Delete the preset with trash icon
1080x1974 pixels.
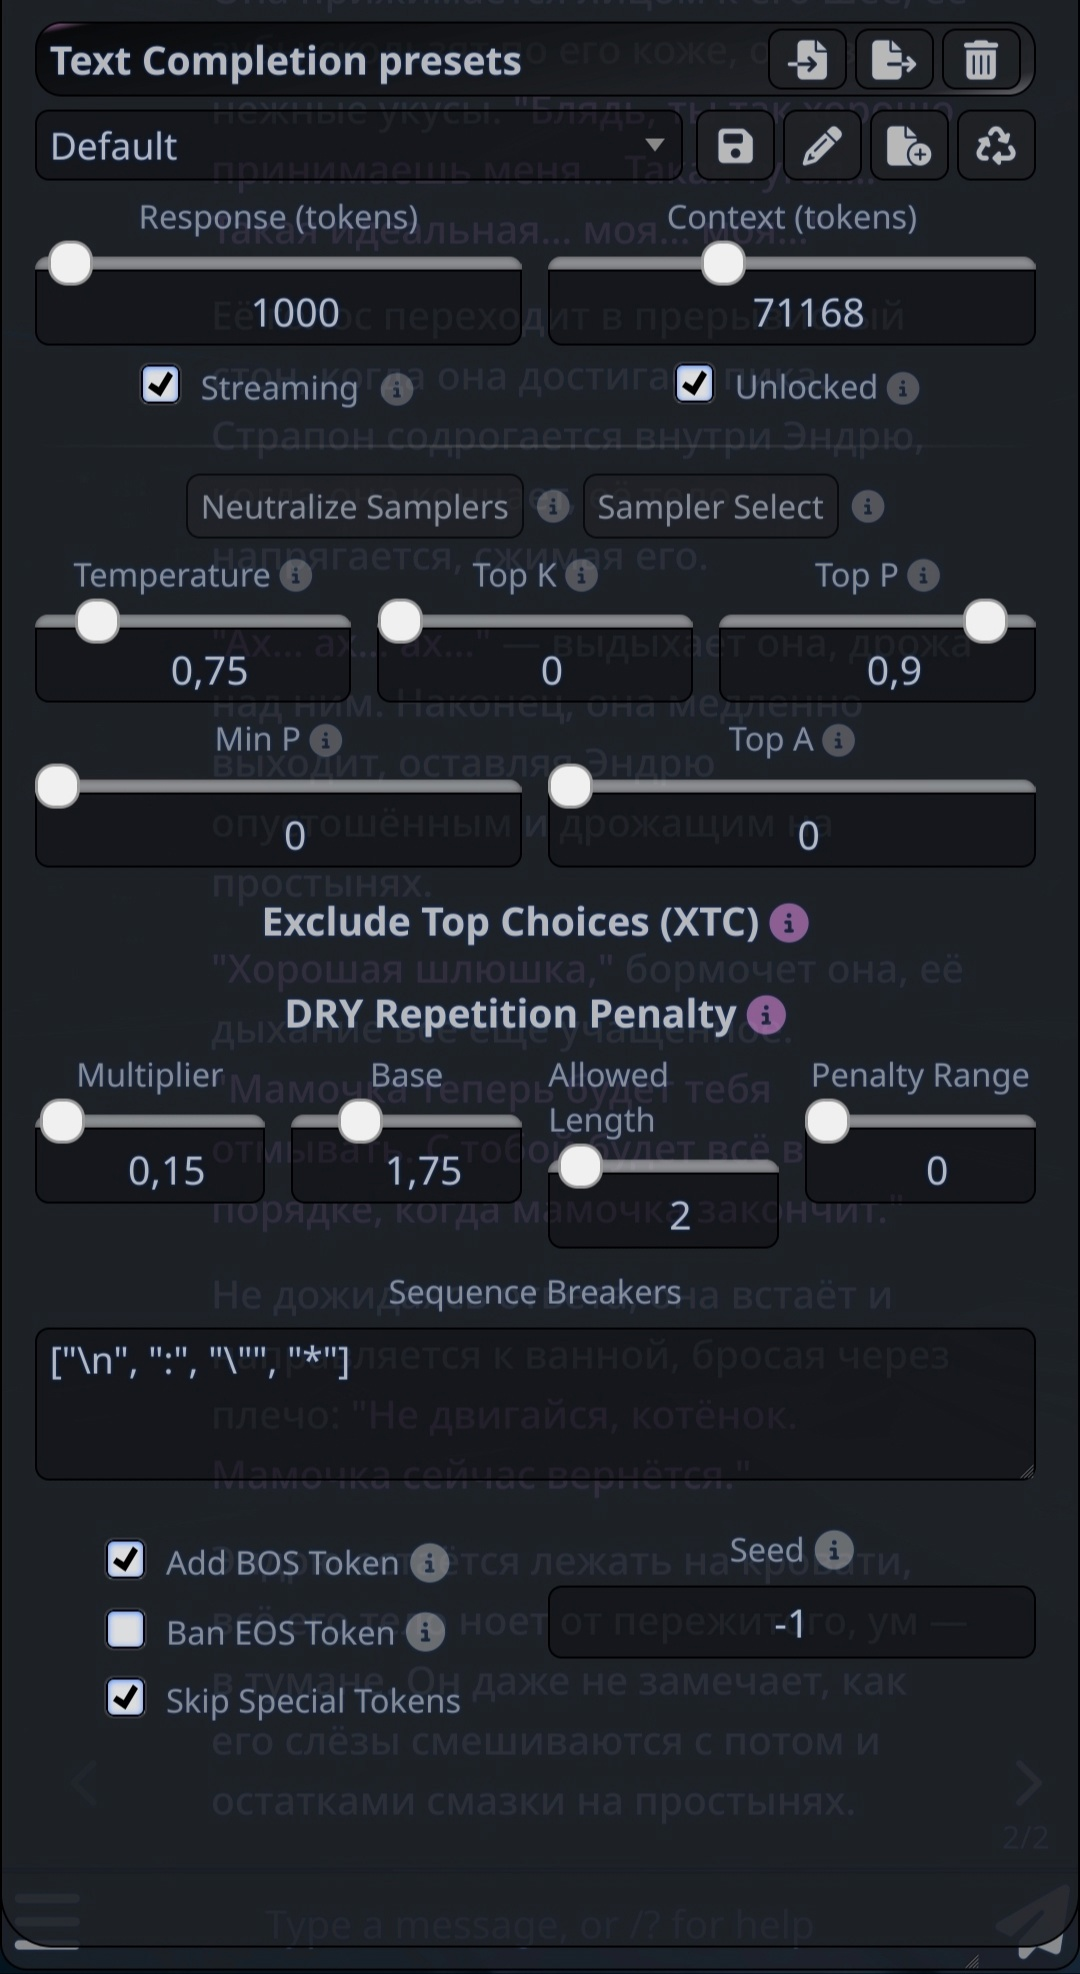[x=981, y=61]
